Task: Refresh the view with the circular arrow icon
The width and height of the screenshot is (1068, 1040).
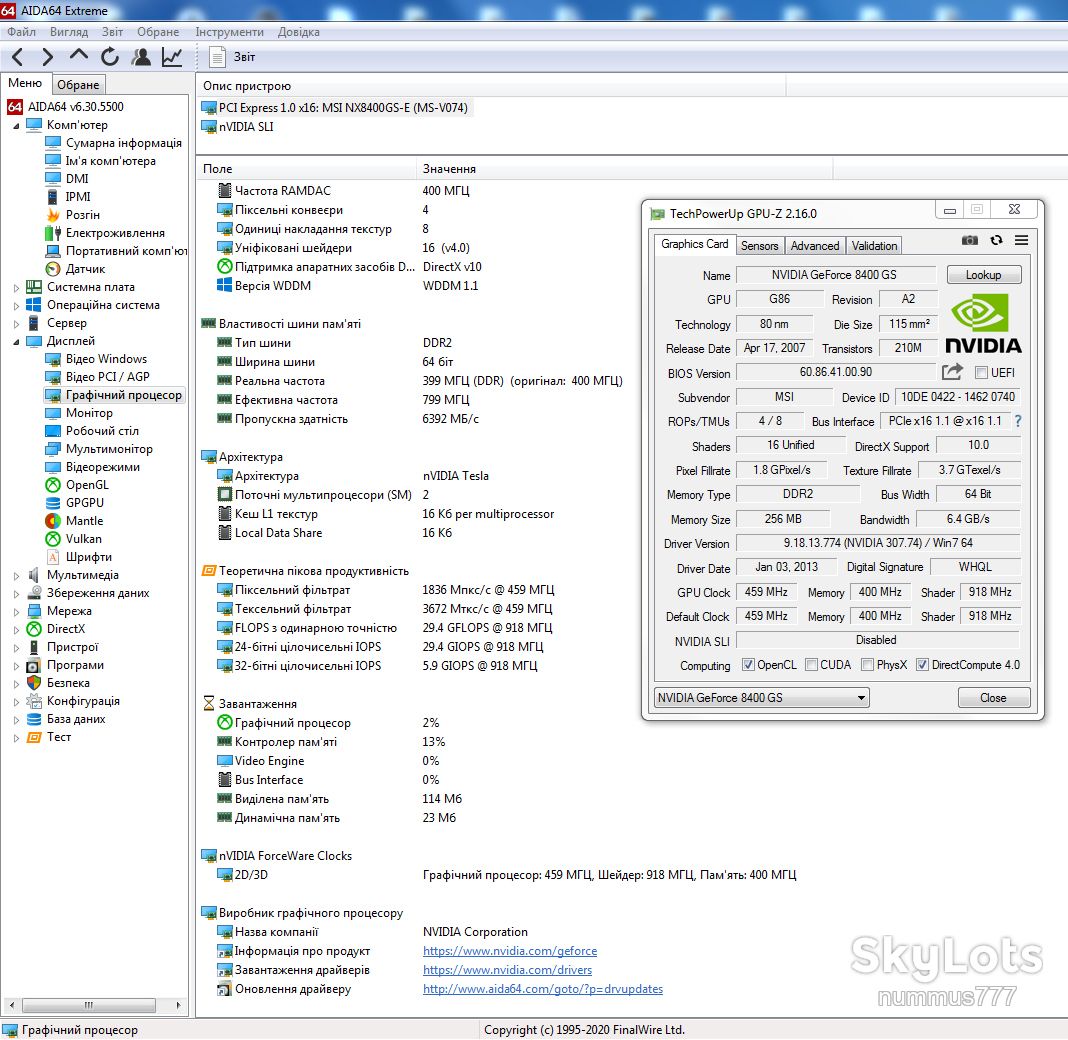Action: tap(110, 57)
